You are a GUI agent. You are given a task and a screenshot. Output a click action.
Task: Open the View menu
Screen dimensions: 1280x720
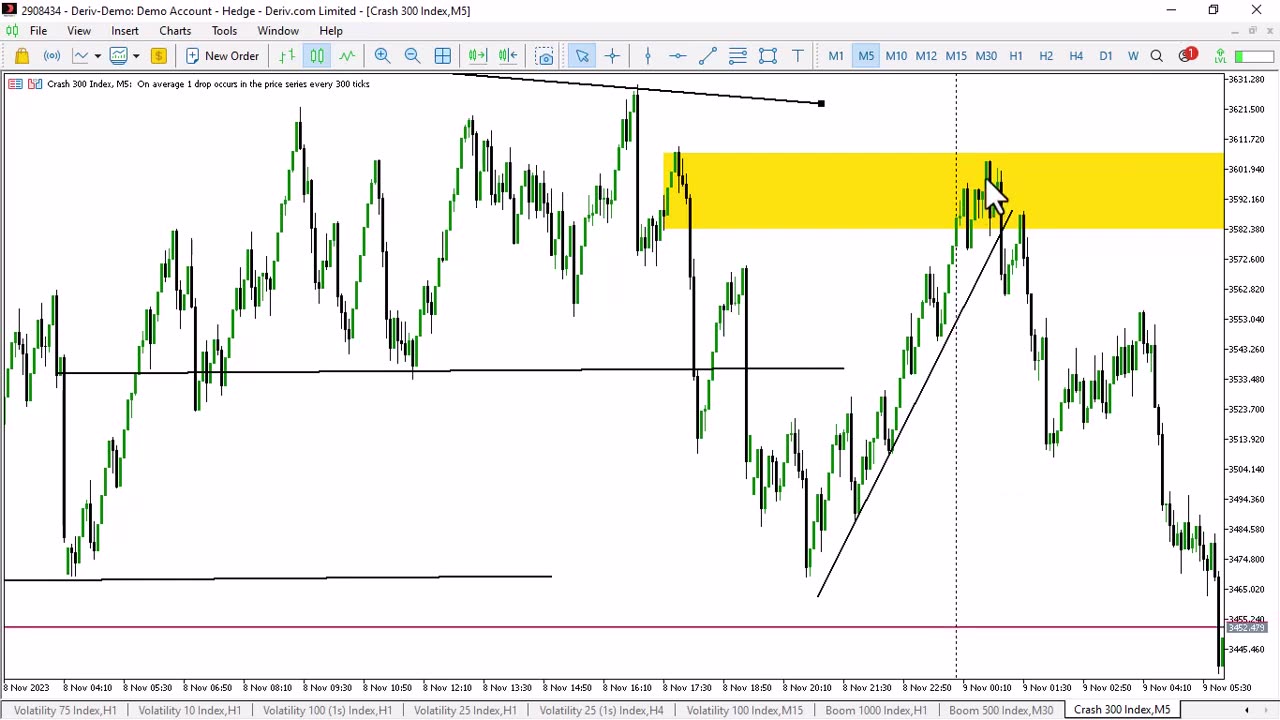[x=79, y=31]
